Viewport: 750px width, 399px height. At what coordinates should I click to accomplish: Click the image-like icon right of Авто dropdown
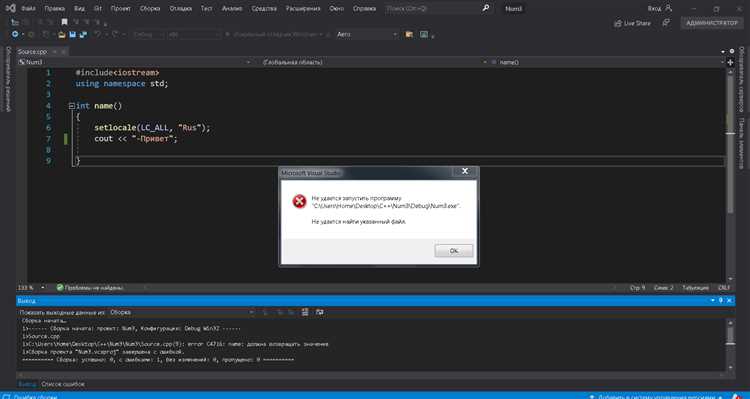424,34
